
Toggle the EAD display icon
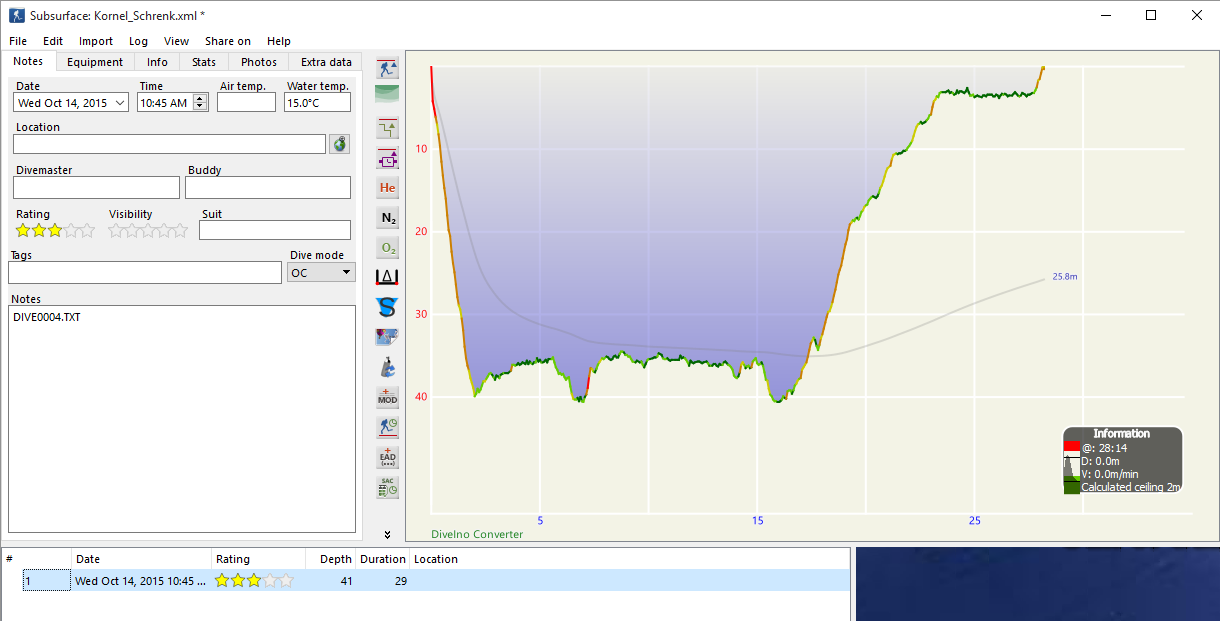pos(387,457)
